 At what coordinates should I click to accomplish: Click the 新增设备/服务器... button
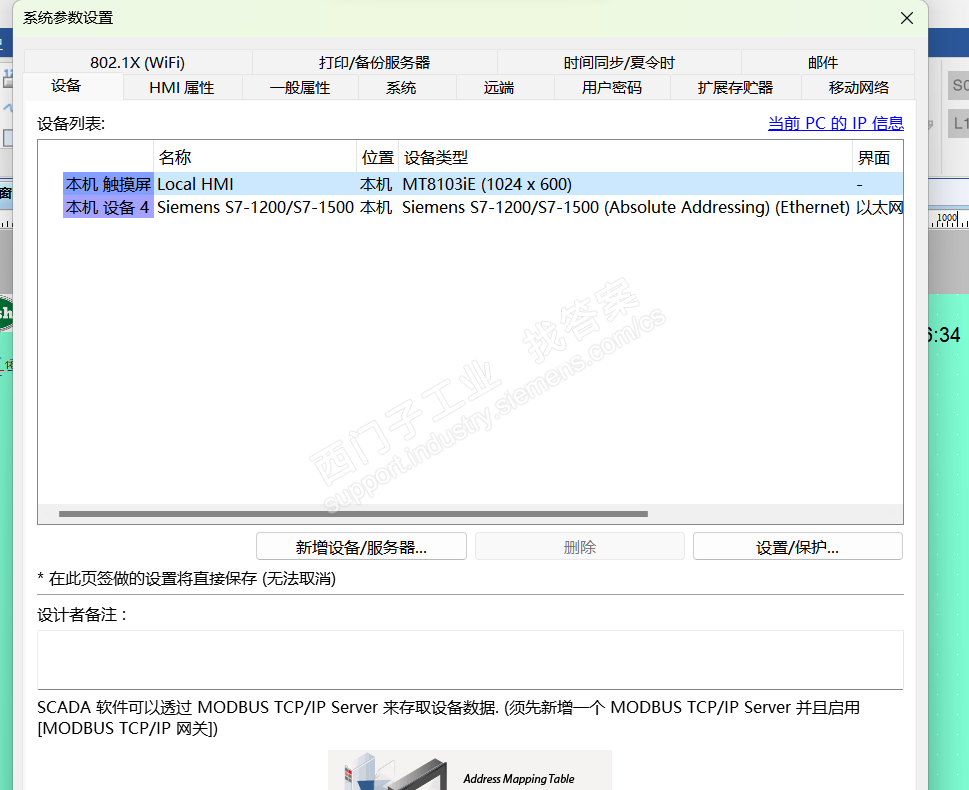[362, 546]
